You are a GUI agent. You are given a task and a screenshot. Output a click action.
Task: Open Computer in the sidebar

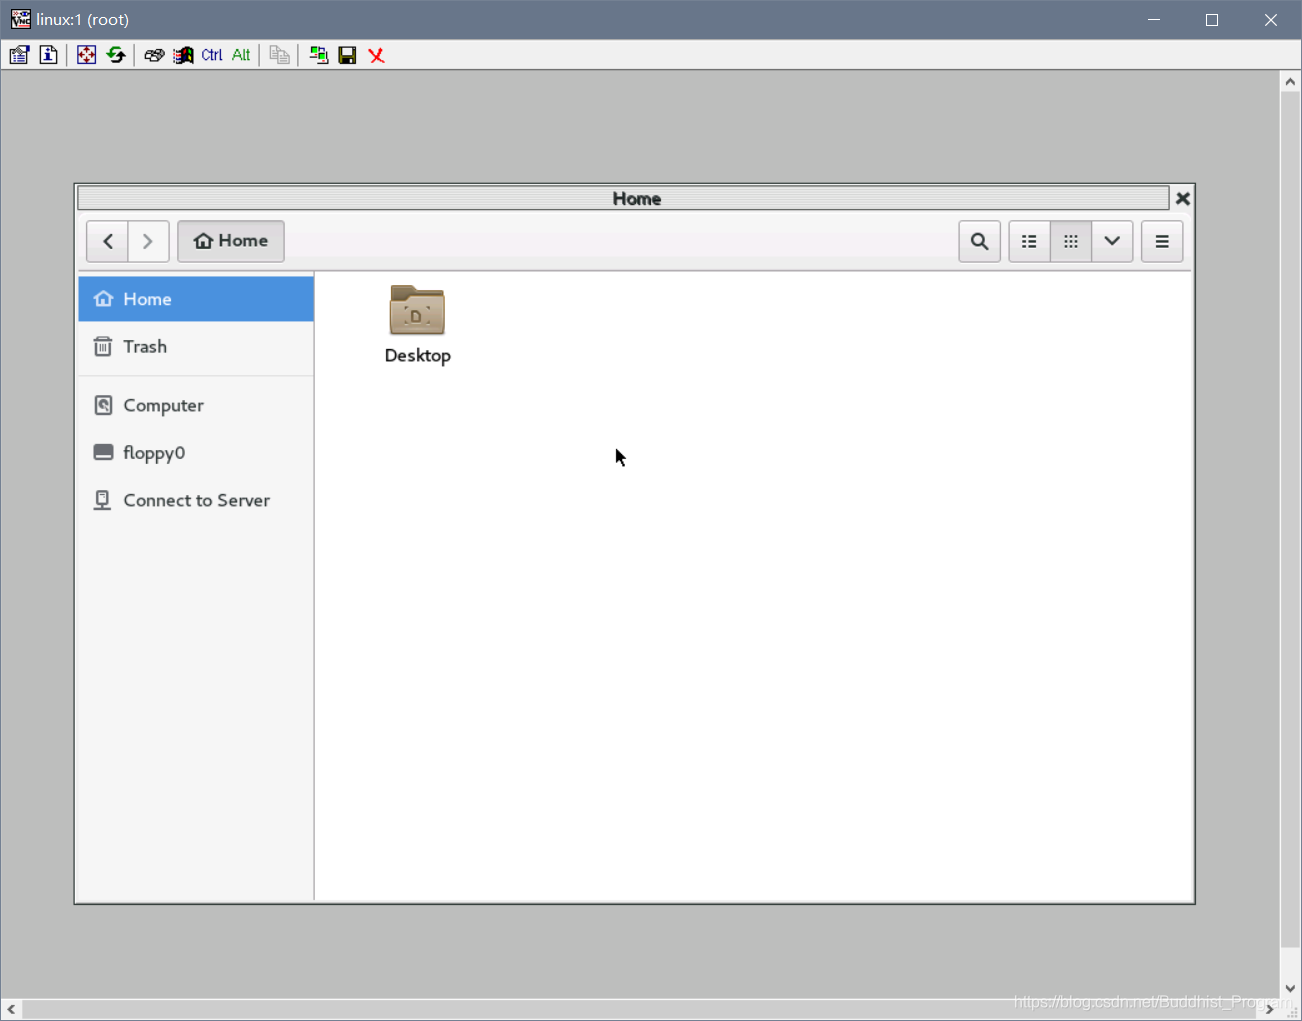point(196,405)
